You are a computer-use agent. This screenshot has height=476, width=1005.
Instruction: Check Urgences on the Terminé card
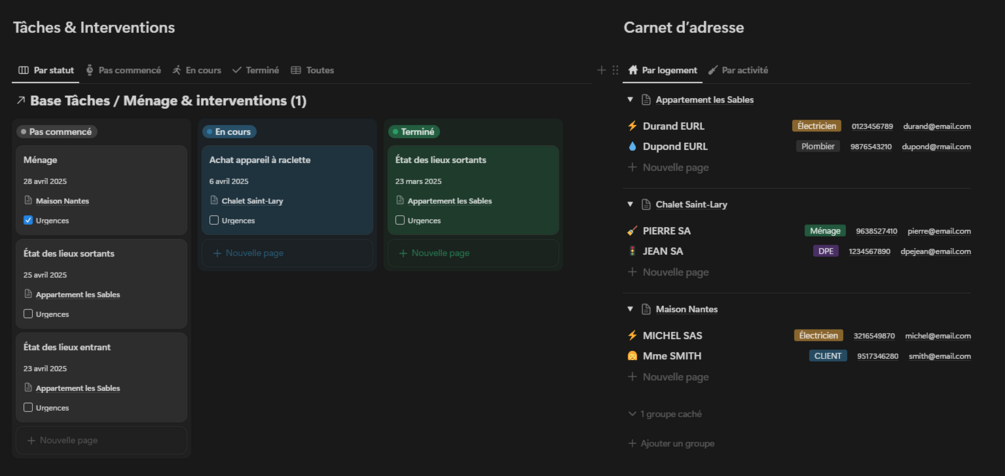(x=400, y=220)
